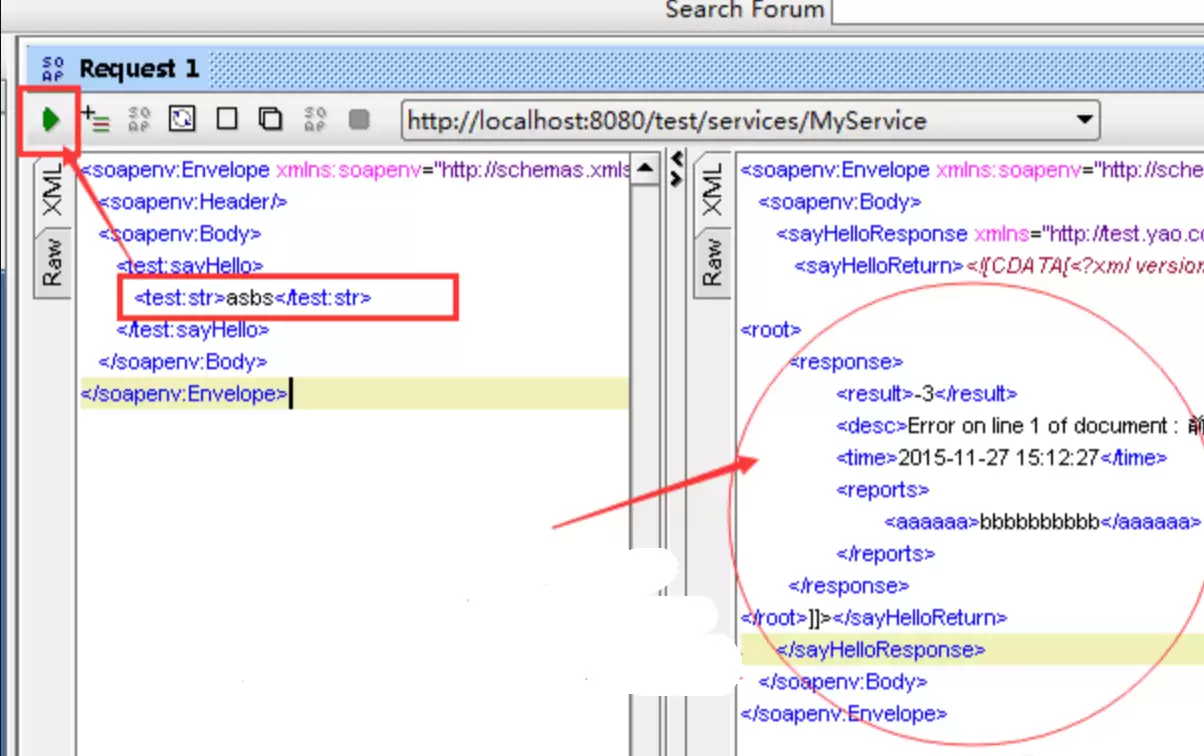Click the highlighted </sayHelloResponse> line
The image size is (1204, 756).
880,649
